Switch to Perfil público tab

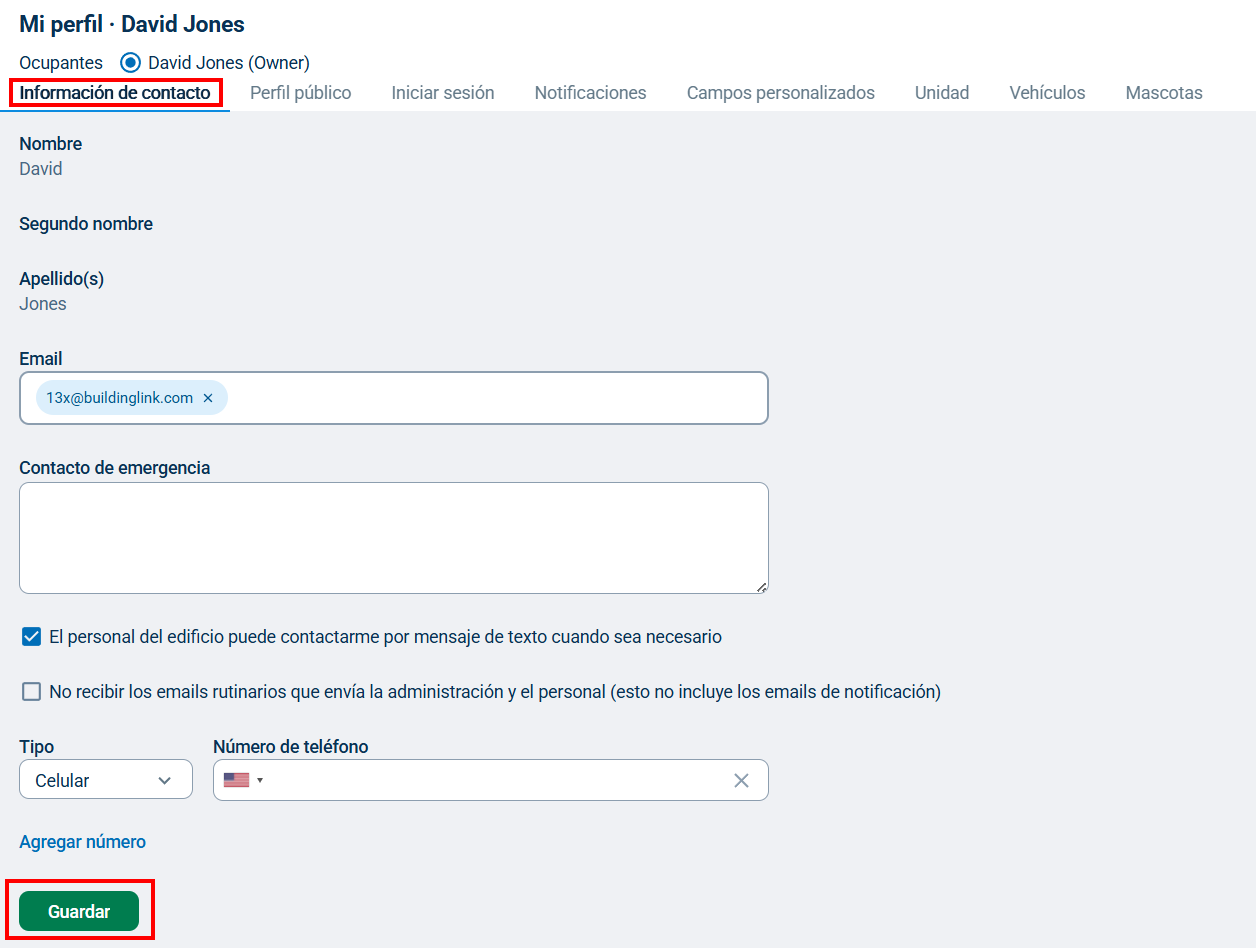301,93
